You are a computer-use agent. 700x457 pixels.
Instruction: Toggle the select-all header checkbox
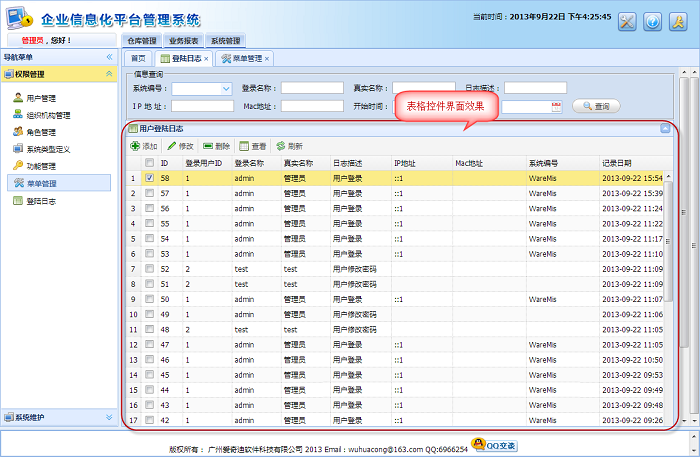tap(150, 163)
